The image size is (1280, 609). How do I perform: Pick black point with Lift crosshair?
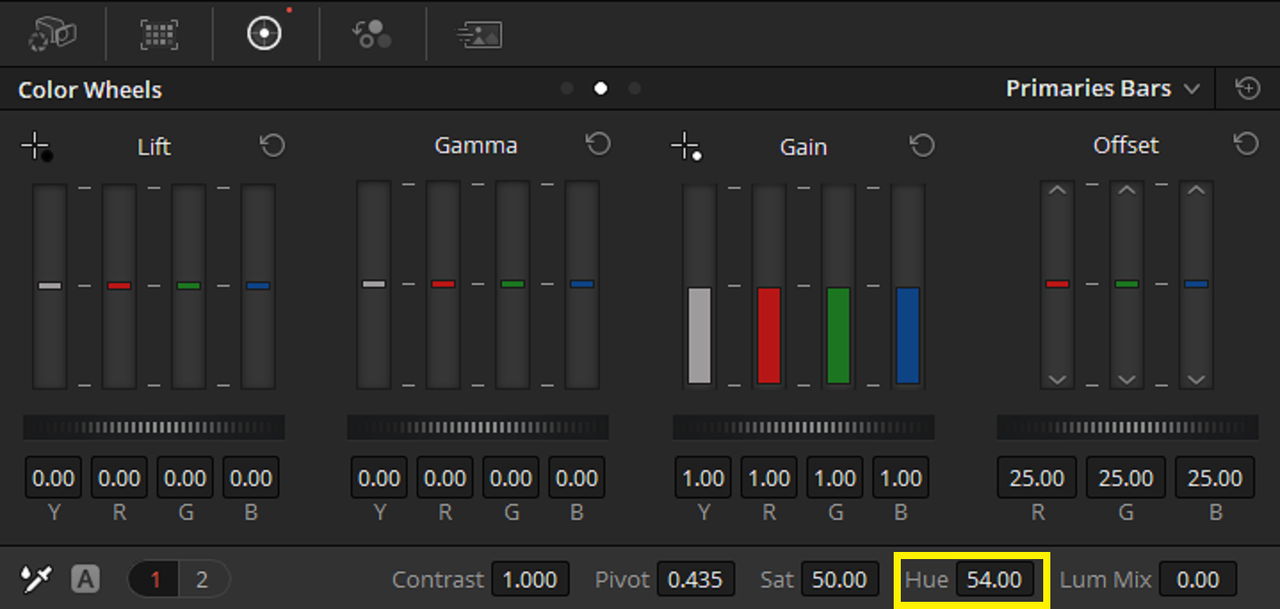[x=37, y=148]
